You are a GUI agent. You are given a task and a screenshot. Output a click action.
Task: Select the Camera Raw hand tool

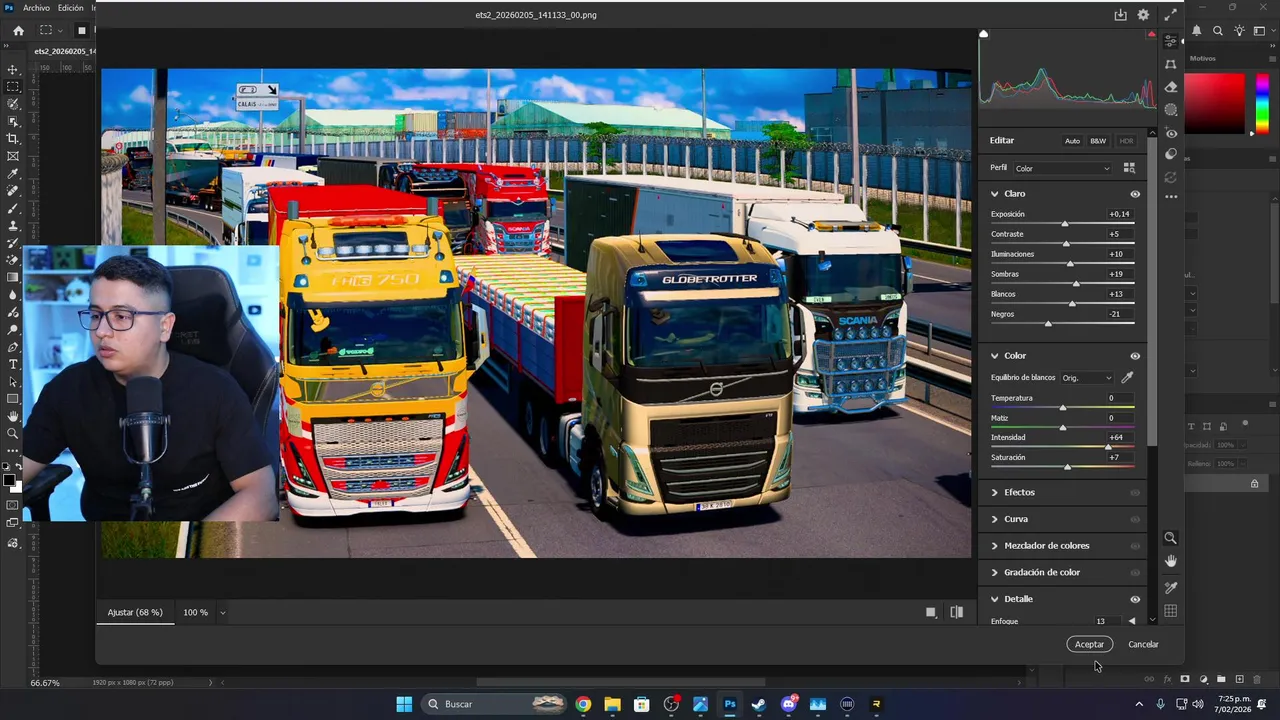pos(1171,561)
